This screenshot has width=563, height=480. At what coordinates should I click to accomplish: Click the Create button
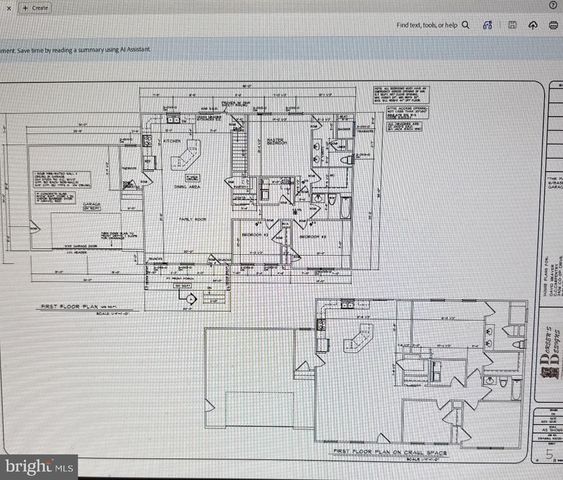35,8
